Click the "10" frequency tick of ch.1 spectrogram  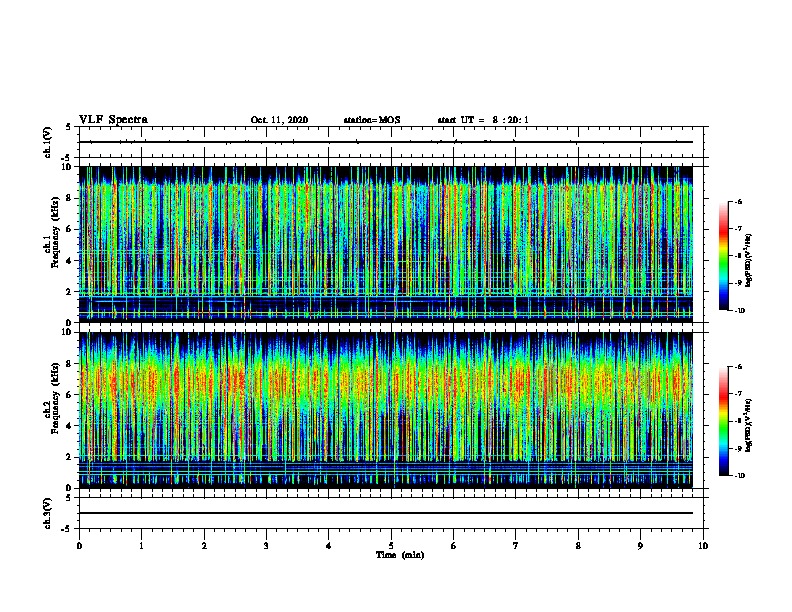pos(68,167)
